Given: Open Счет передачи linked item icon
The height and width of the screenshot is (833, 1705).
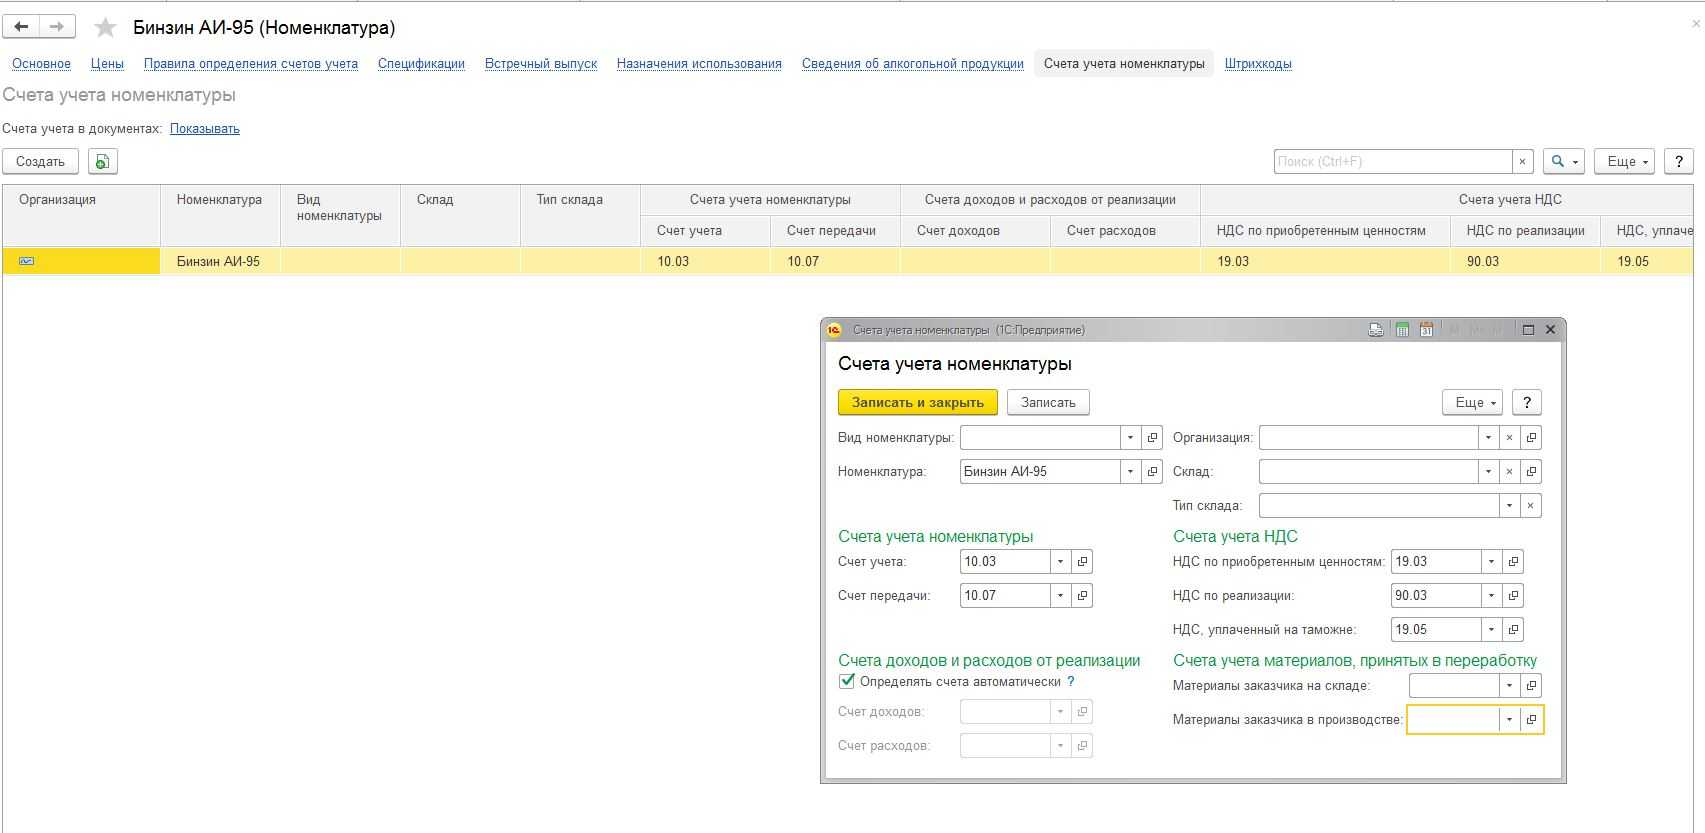Looking at the screenshot, I should point(1082,595).
